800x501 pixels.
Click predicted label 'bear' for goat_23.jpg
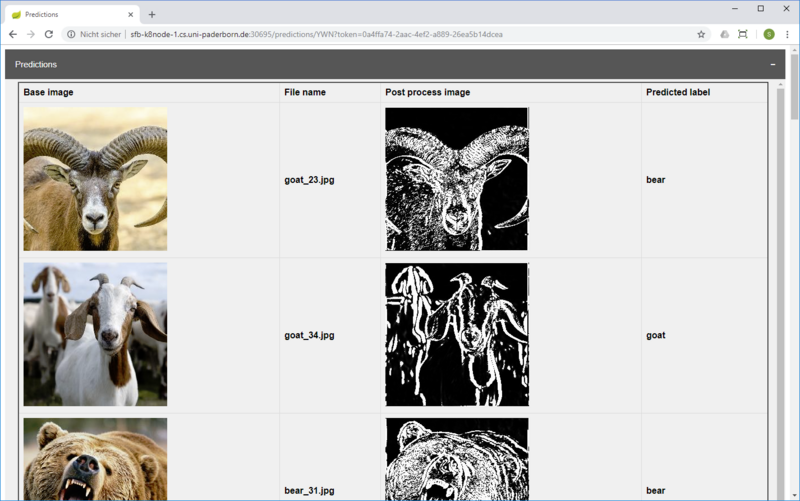click(656, 180)
